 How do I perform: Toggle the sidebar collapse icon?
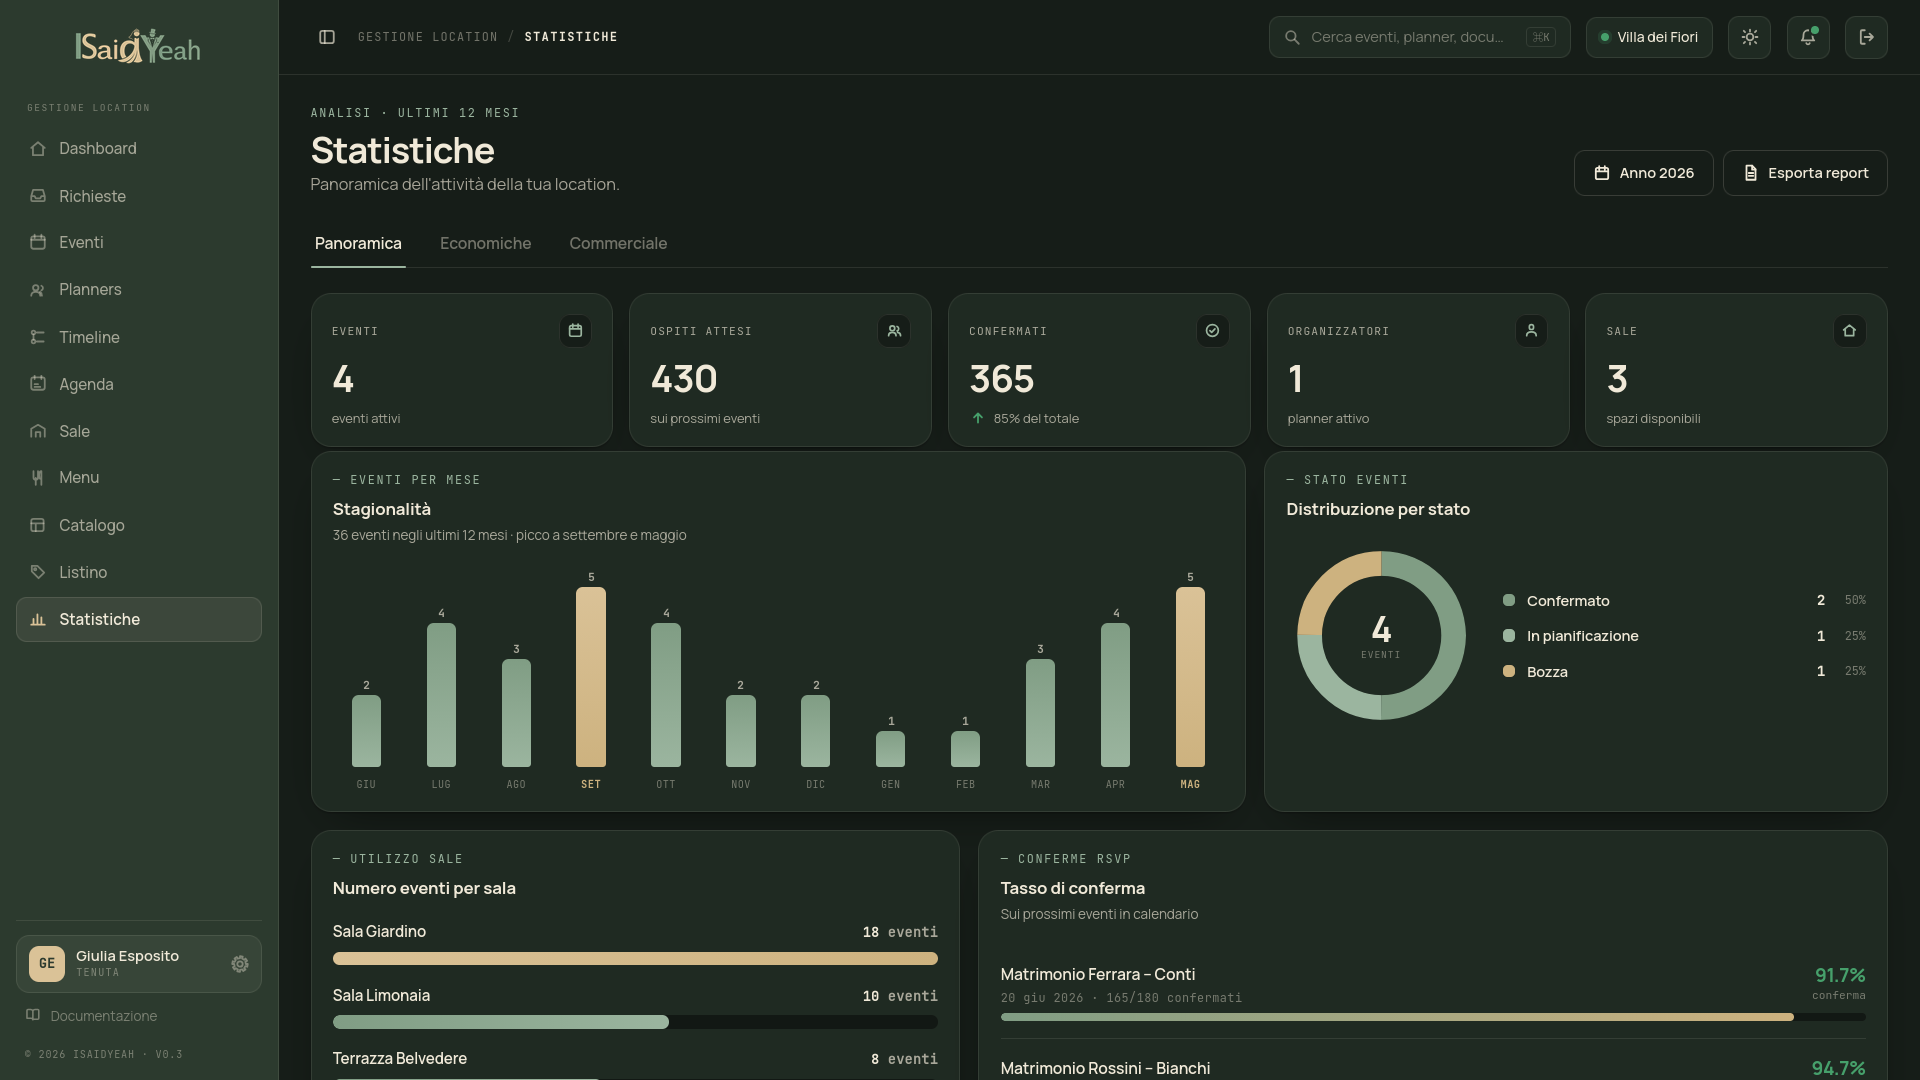[327, 37]
